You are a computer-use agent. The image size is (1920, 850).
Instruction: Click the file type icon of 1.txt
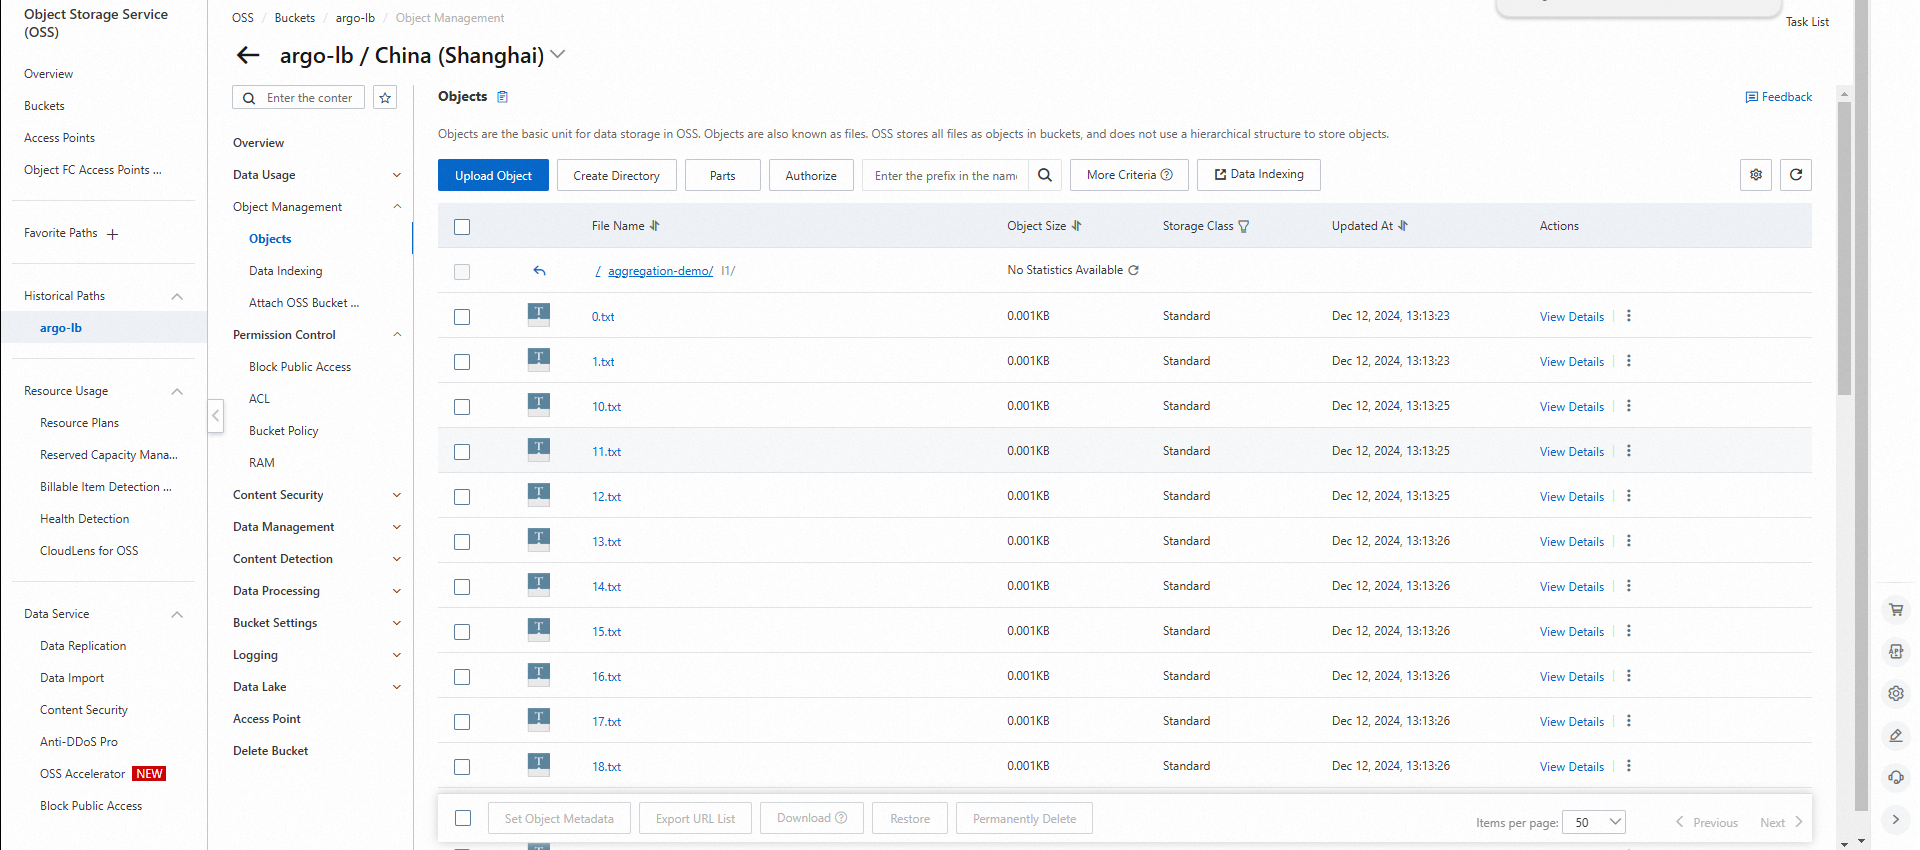(539, 360)
